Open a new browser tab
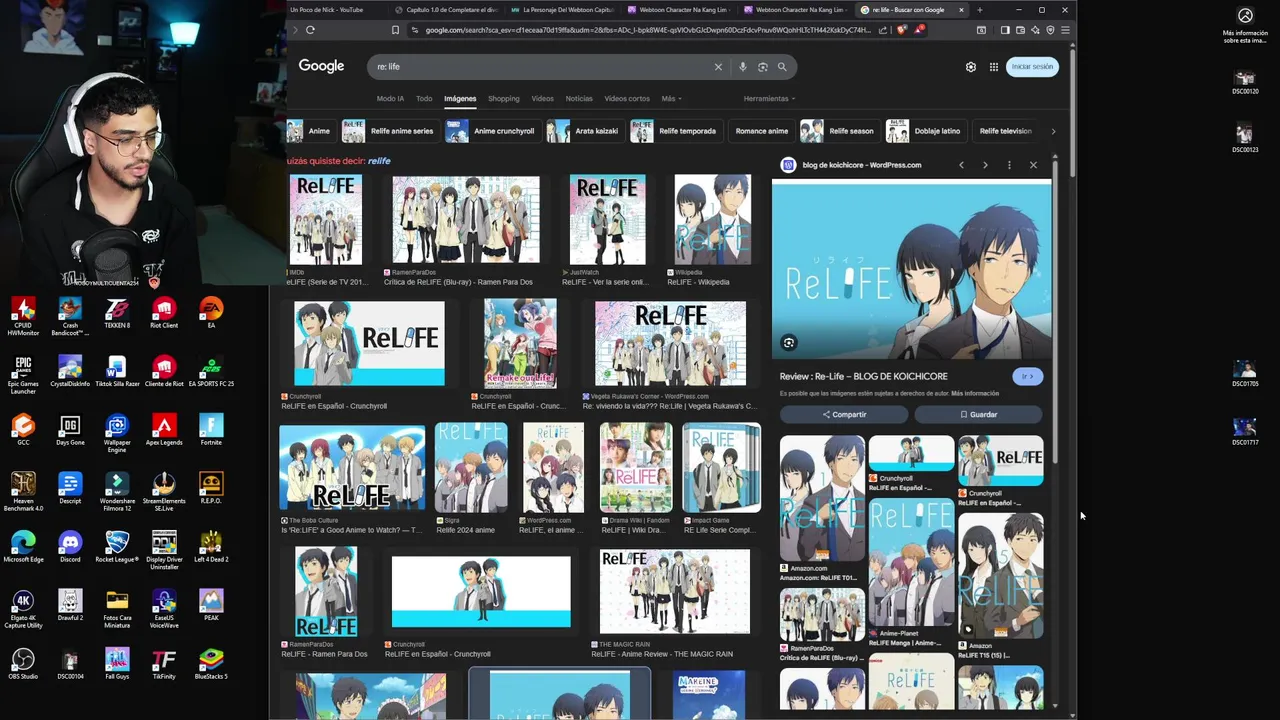This screenshot has width=1280, height=720. coord(979,10)
